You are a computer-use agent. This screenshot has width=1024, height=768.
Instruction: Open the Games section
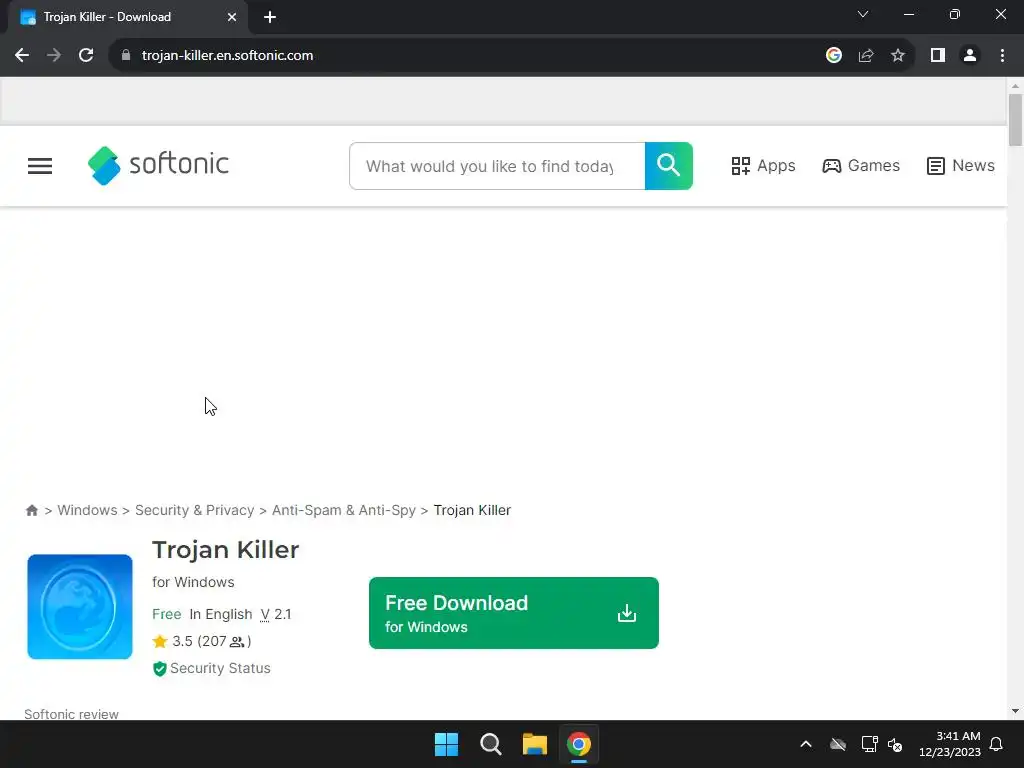(861, 166)
